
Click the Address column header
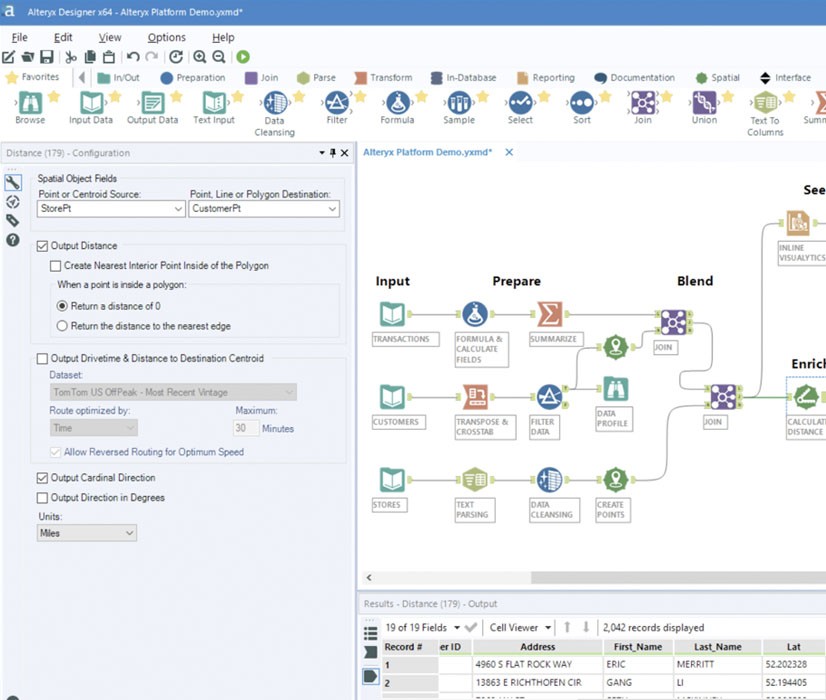pos(537,647)
